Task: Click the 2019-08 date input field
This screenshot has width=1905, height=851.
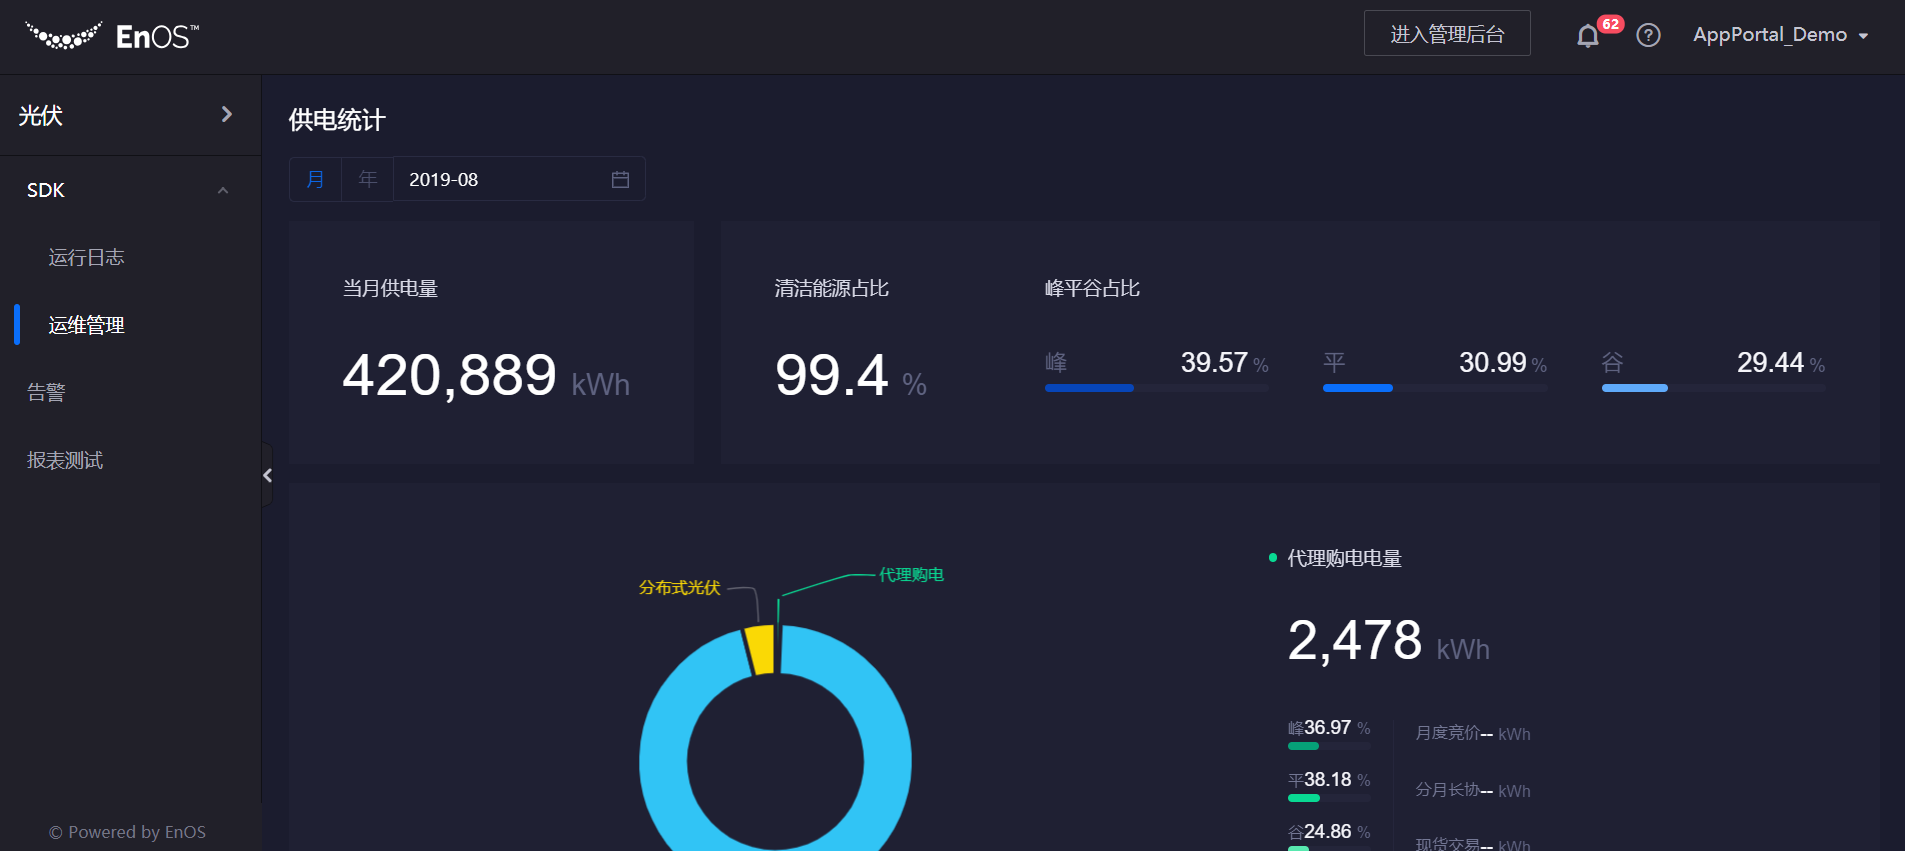Action: click(x=500, y=180)
